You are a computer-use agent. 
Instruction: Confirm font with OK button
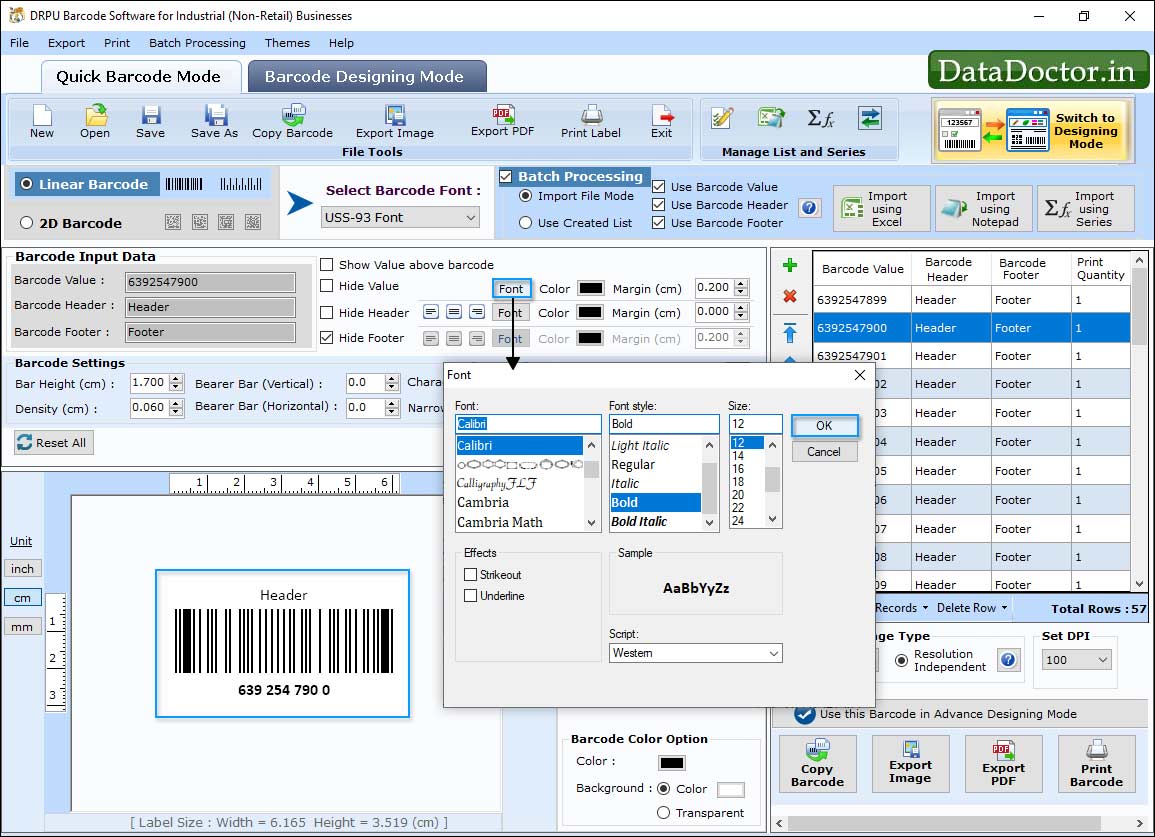click(x=824, y=425)
